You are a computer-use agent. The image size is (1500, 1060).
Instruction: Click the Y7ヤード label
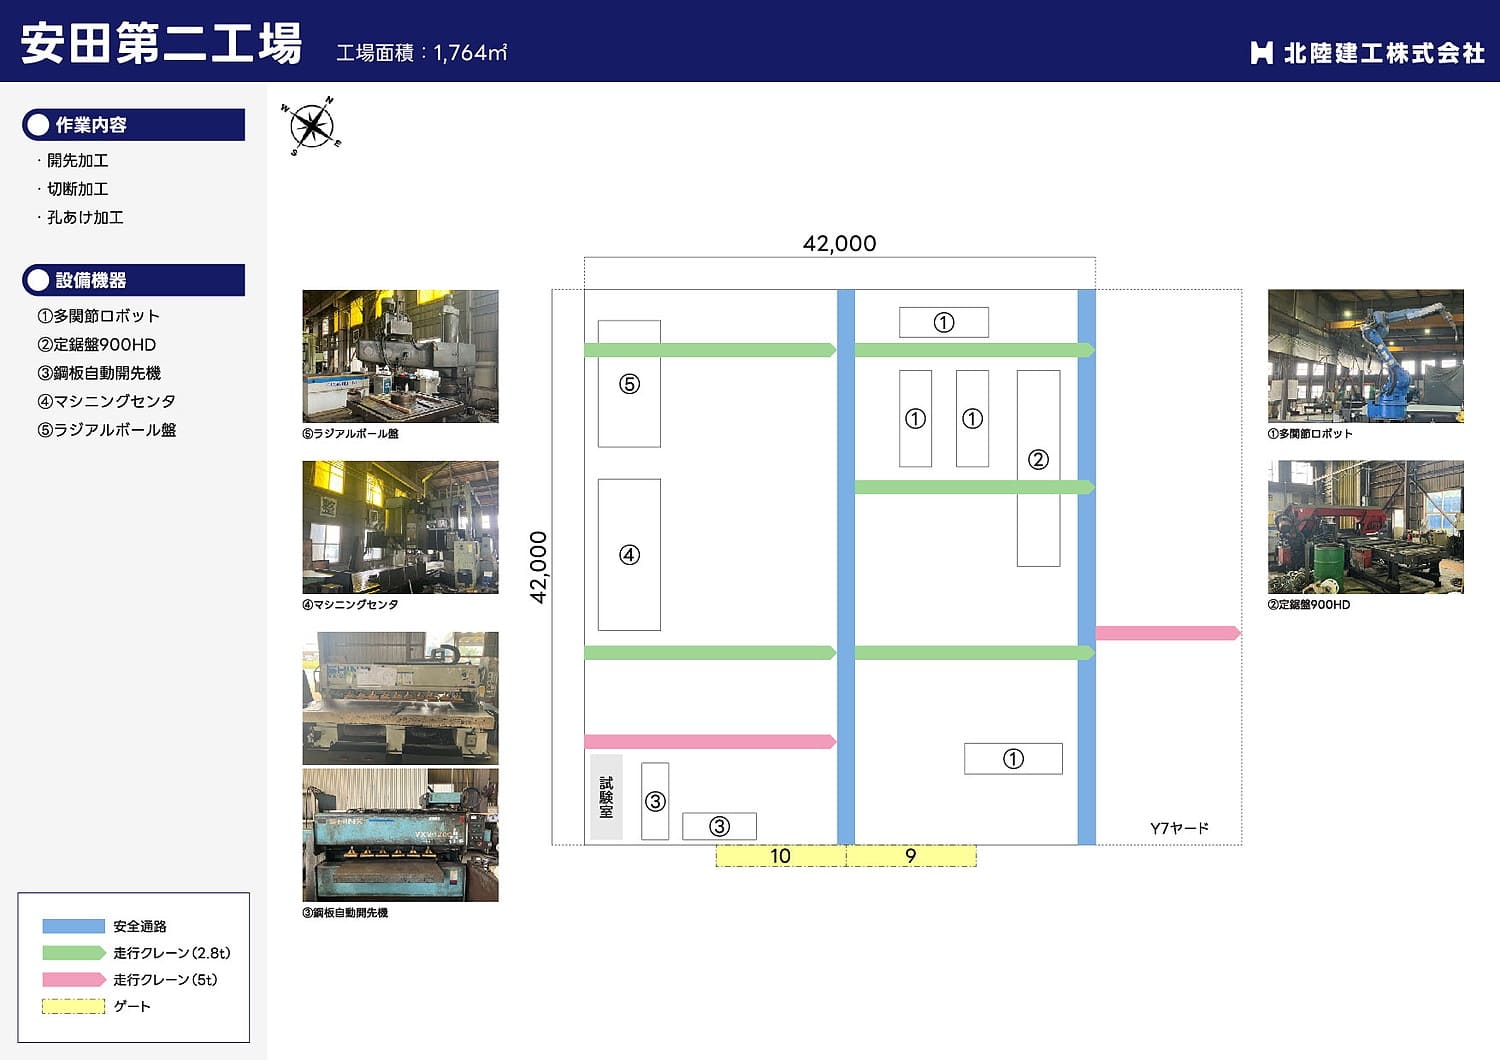pyautogui.click(x=1179, y=828)
